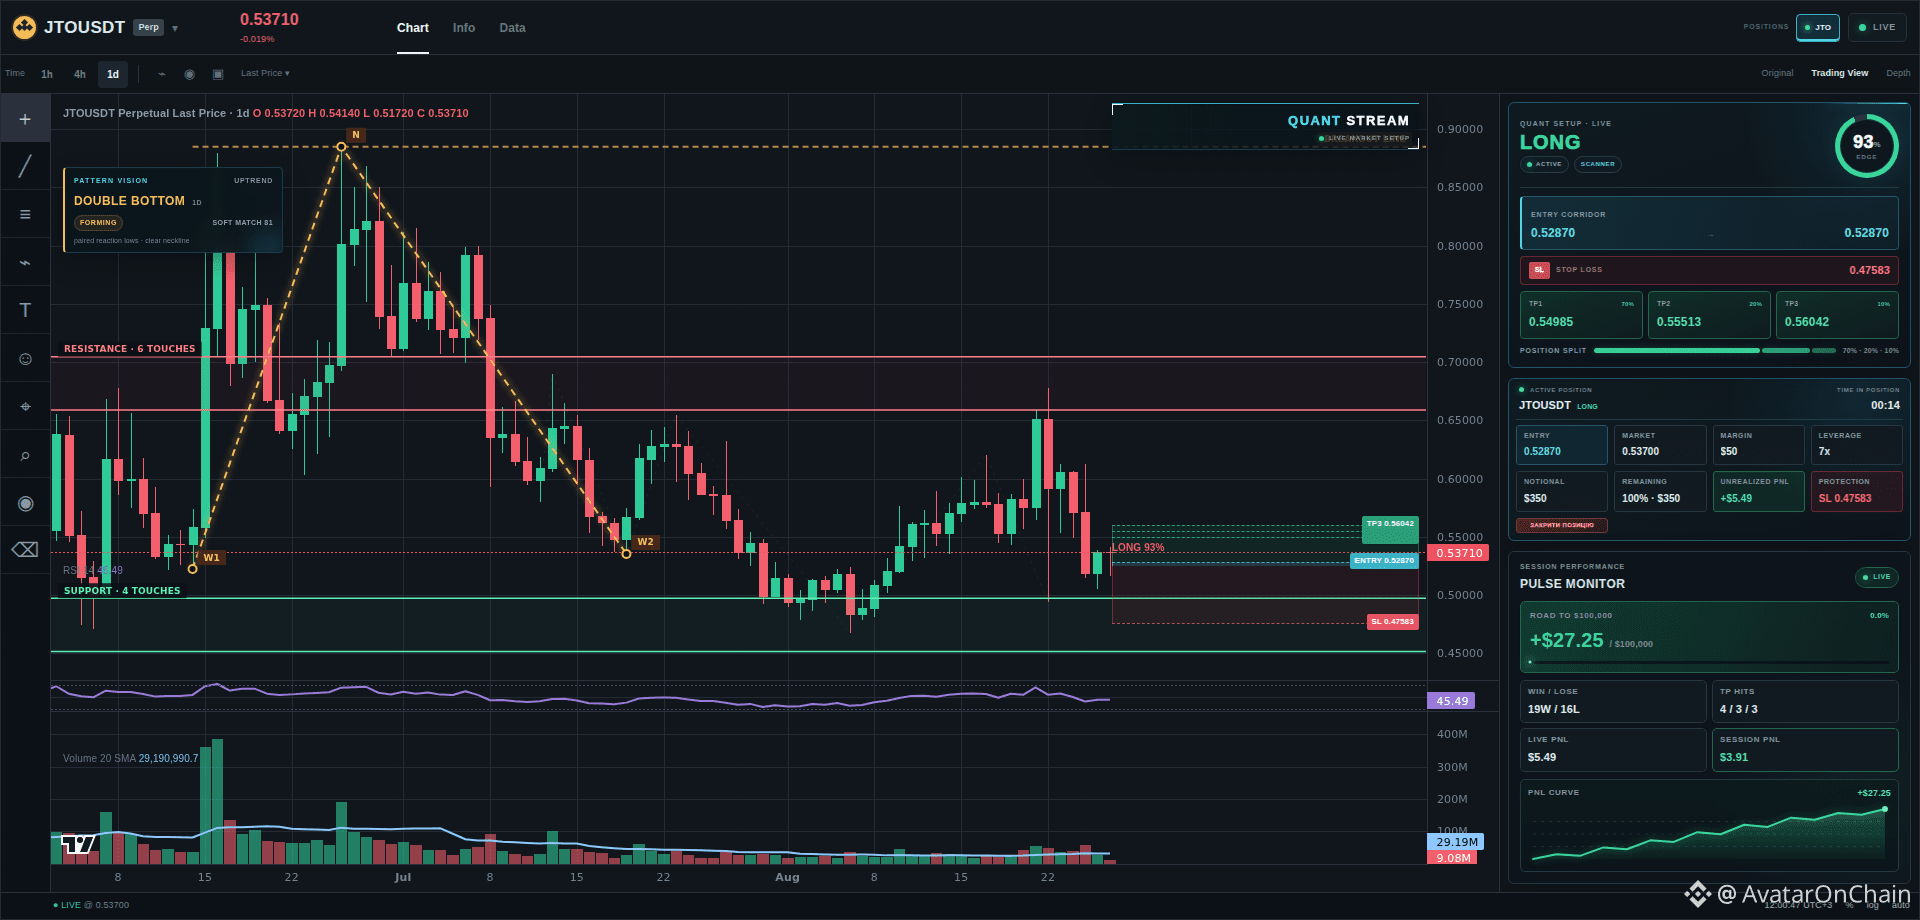
Task: Activate the zoom magnifier tool
Action: click(25, 455)
